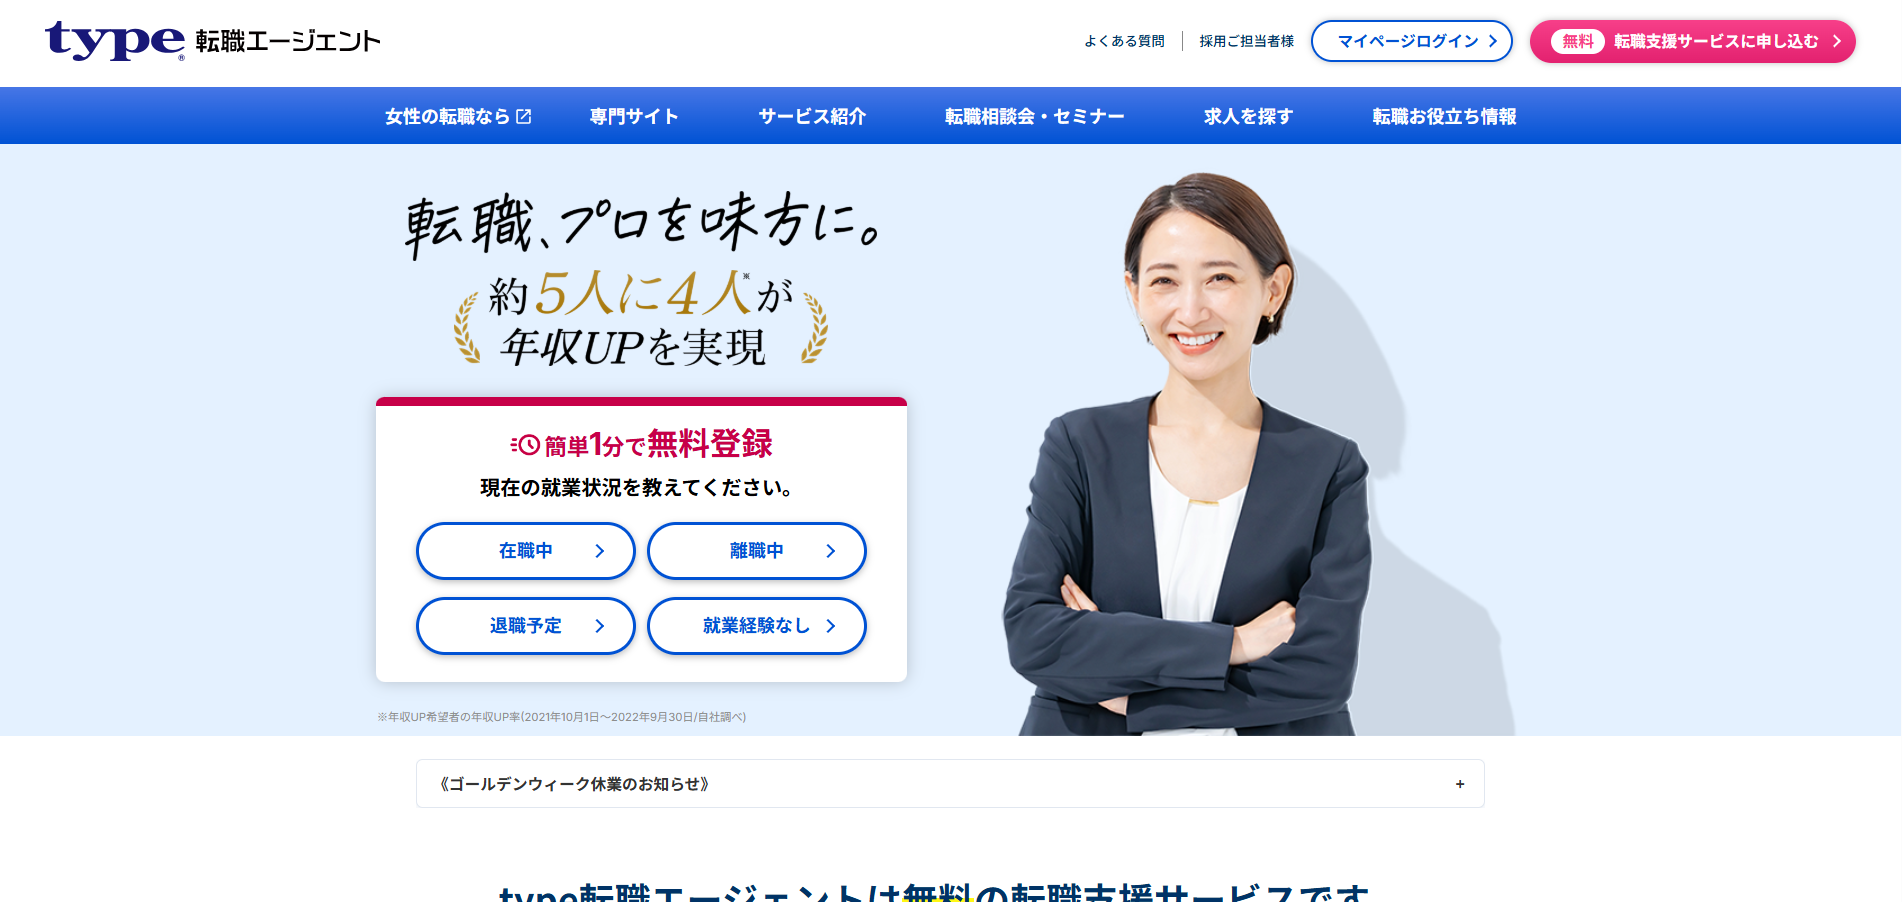
Task: Open the 転職お役立ち情報 menu item
Action: 1444,116
